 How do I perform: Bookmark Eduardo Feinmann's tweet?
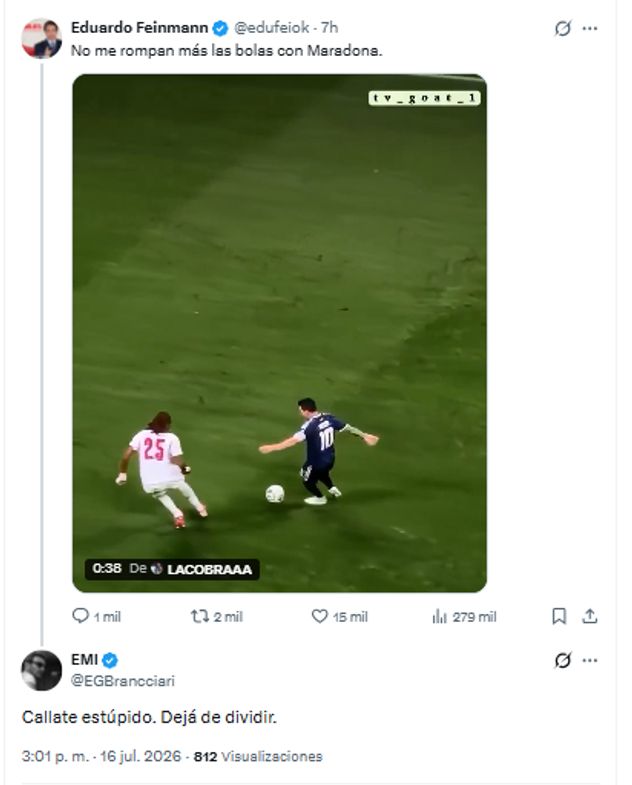pyautogui.click(x=559, y=616)
